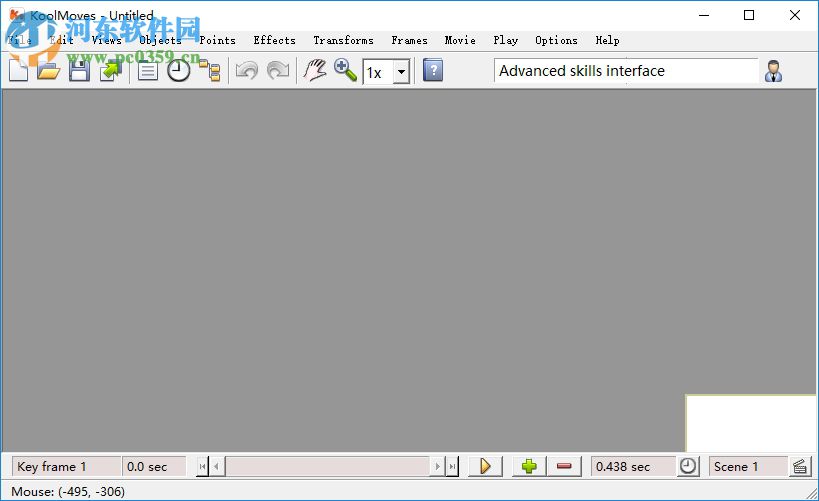The width and height of the screenshot is (819, 501).
Task: Click the white stage canvas area
Action: (751, 423)
